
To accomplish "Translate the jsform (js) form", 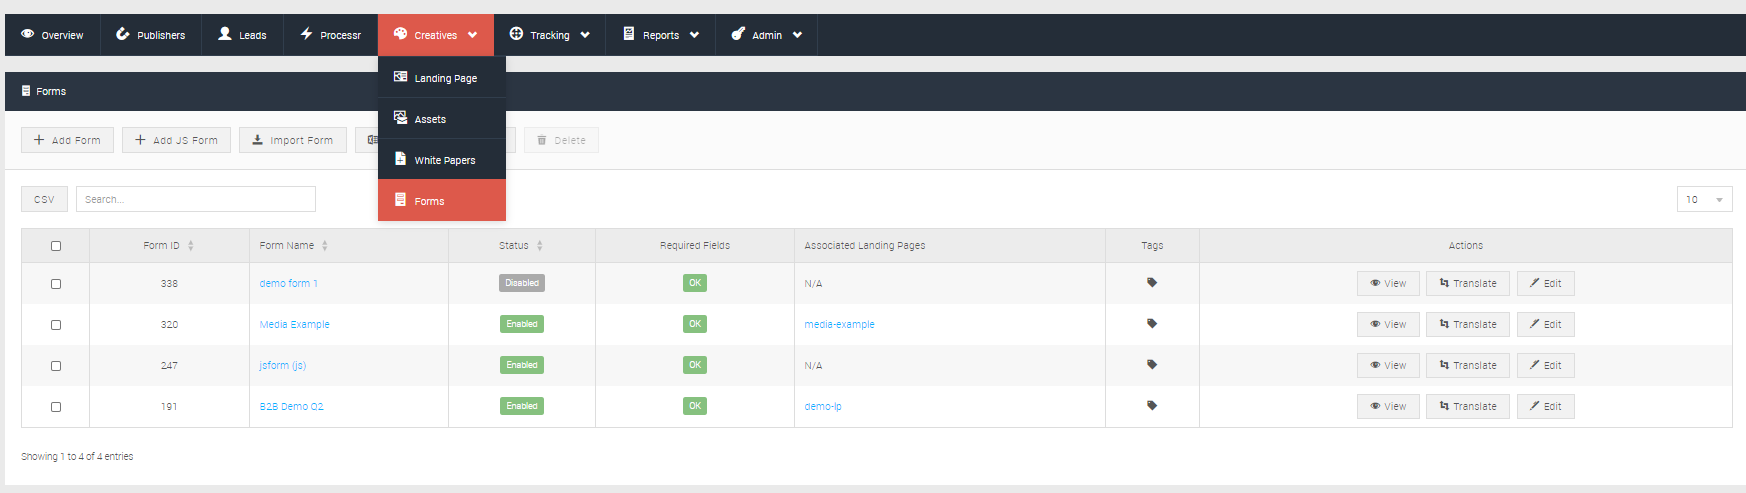I will tap(1468, 365).
